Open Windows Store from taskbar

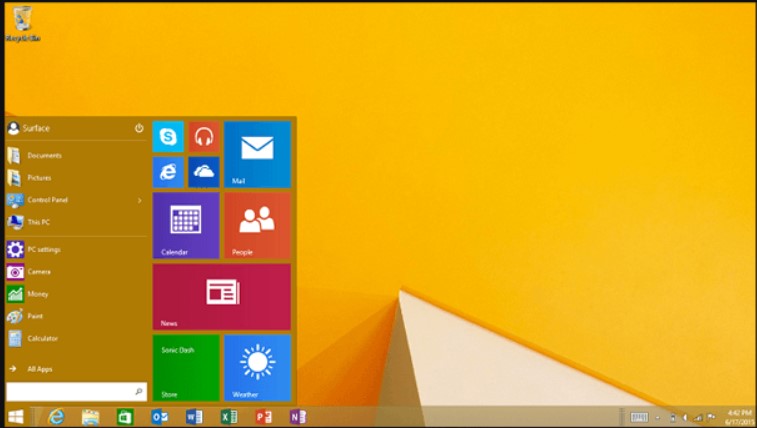[125, 416]
